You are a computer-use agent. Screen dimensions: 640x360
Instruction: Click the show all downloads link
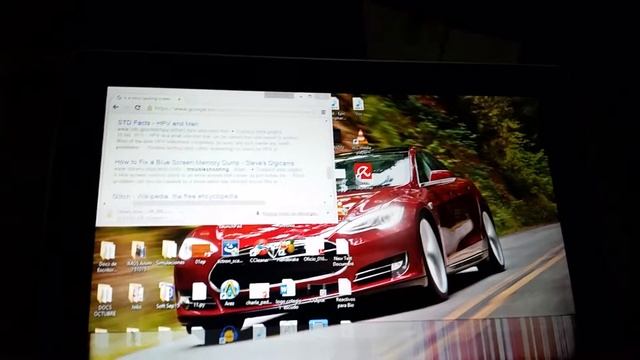tap(290, 214)
